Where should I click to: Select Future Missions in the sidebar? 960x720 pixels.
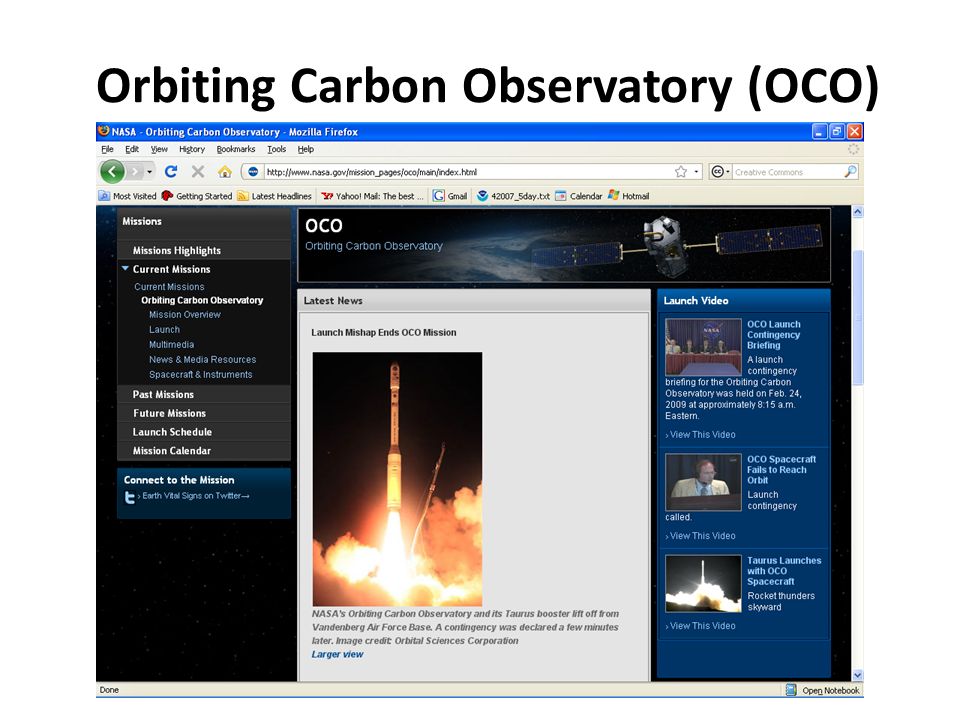[x=169, y=413]
